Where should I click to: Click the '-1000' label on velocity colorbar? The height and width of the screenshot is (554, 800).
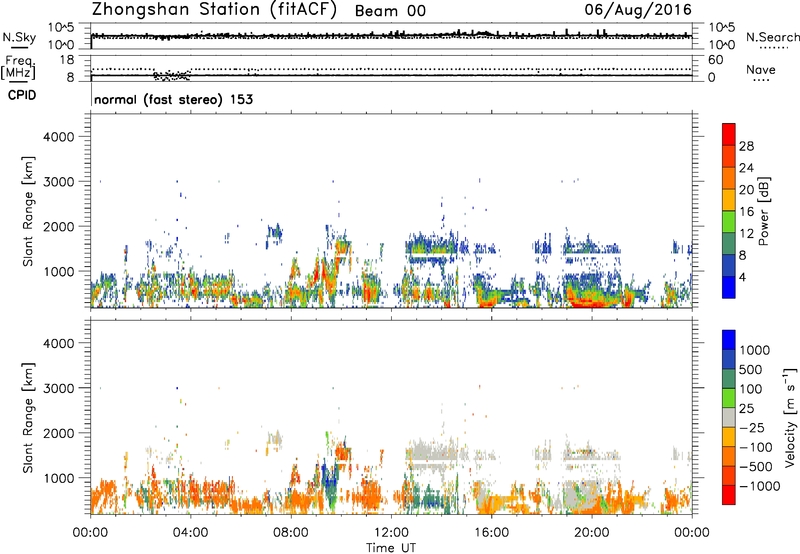pos(759,486)
